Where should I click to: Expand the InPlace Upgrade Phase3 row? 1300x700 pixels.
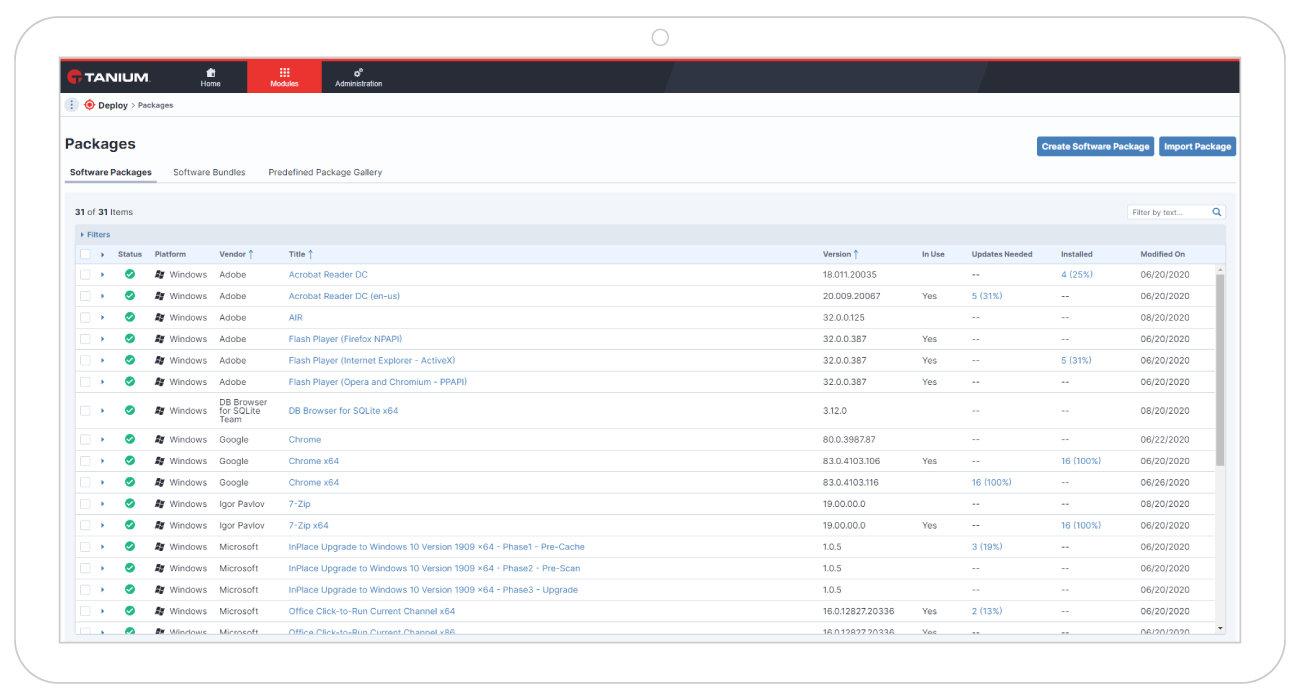(103, 590)
